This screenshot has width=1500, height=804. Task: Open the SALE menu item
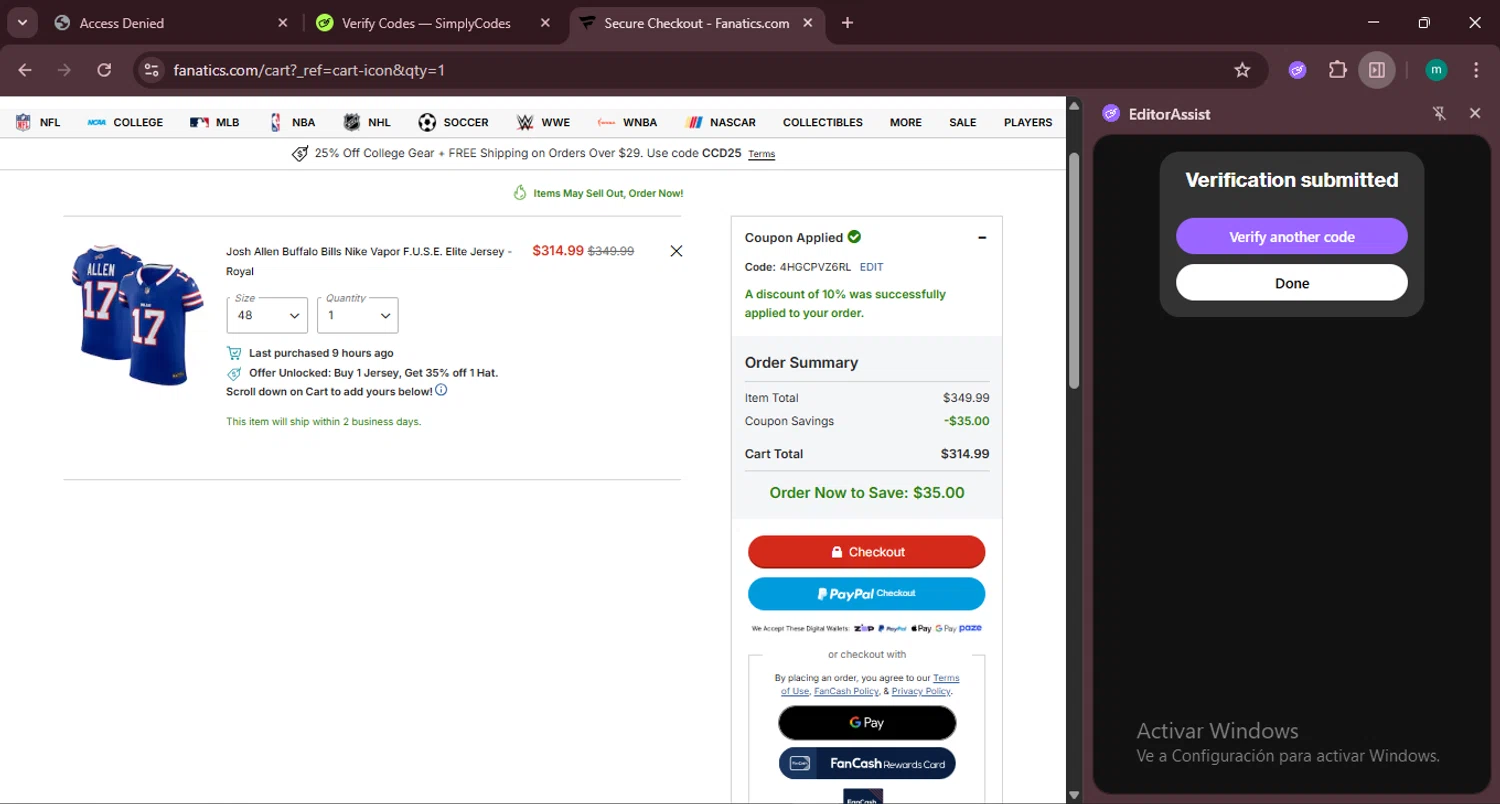962,122
